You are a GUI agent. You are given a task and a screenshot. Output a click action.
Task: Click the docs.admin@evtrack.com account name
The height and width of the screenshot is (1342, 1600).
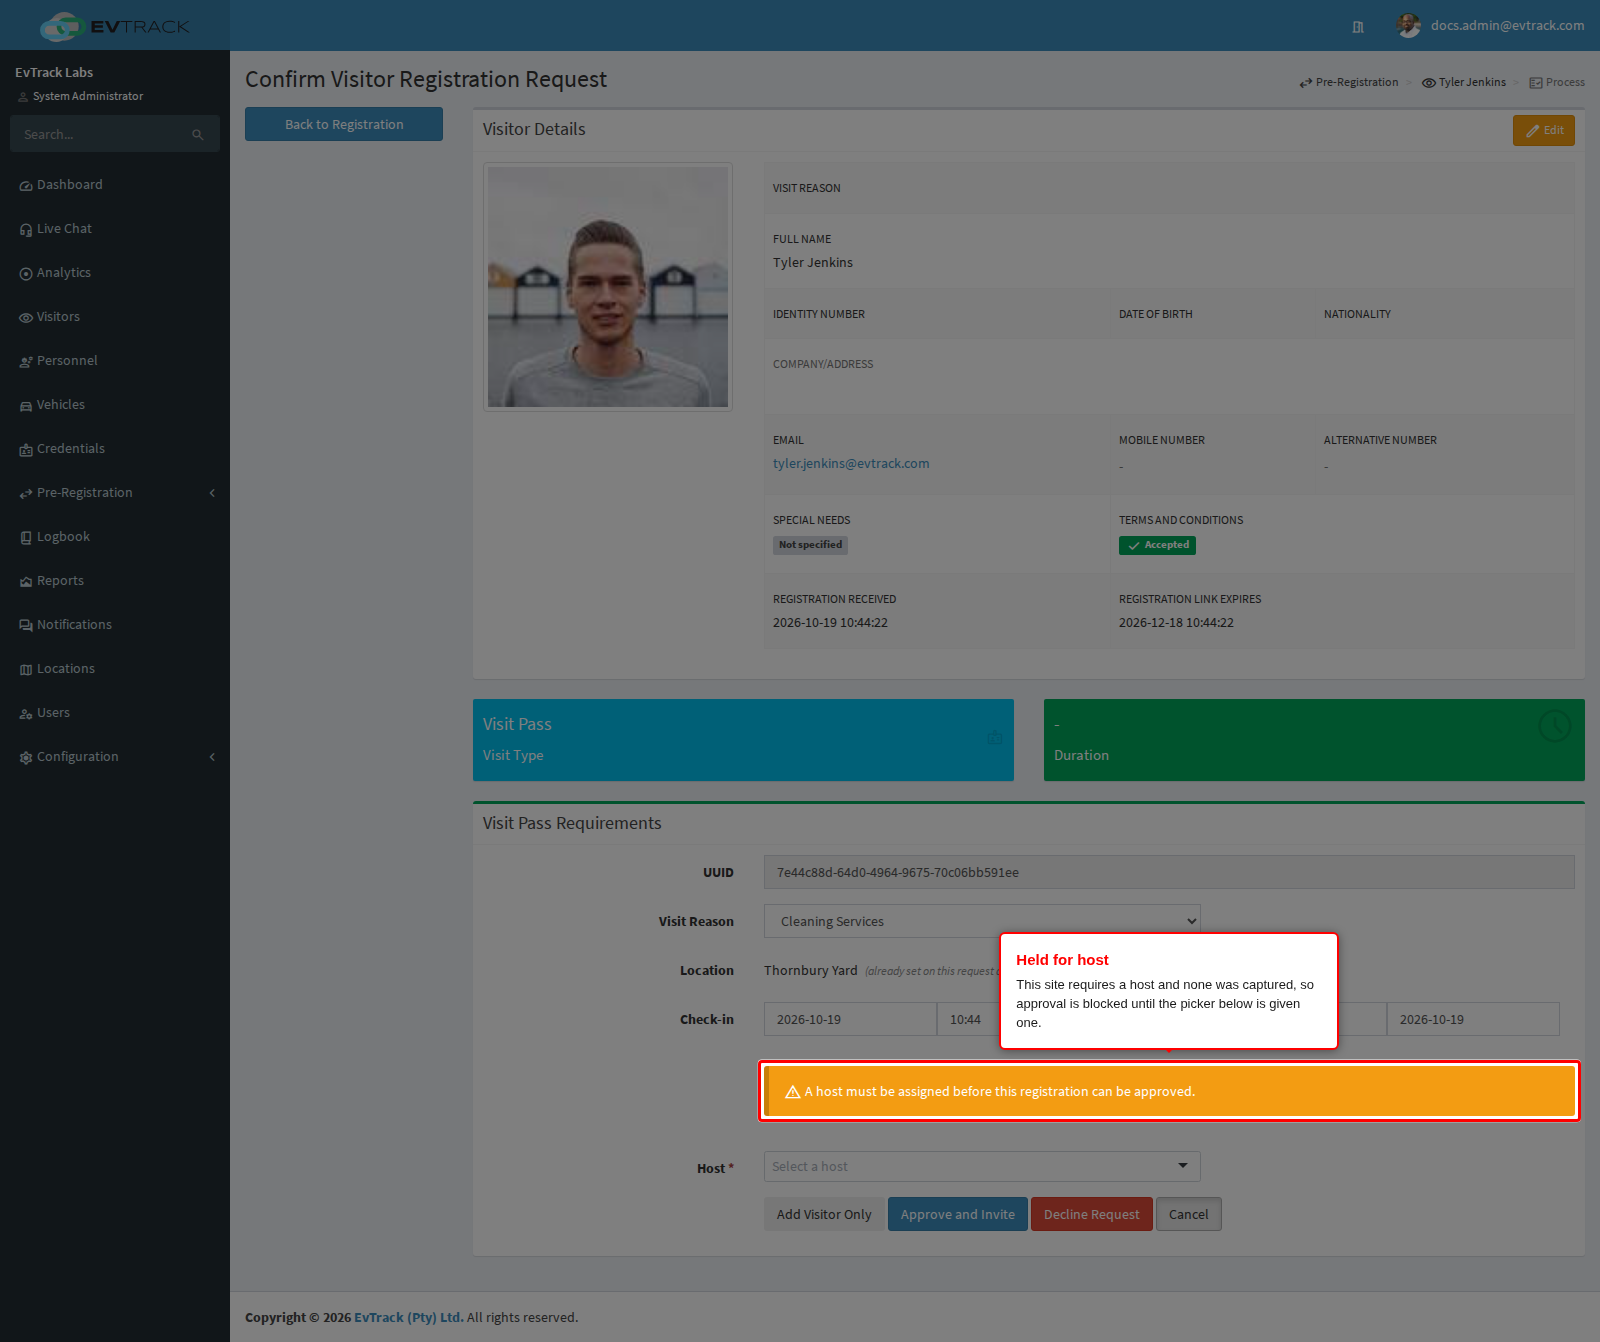[x=1507, y=26]
